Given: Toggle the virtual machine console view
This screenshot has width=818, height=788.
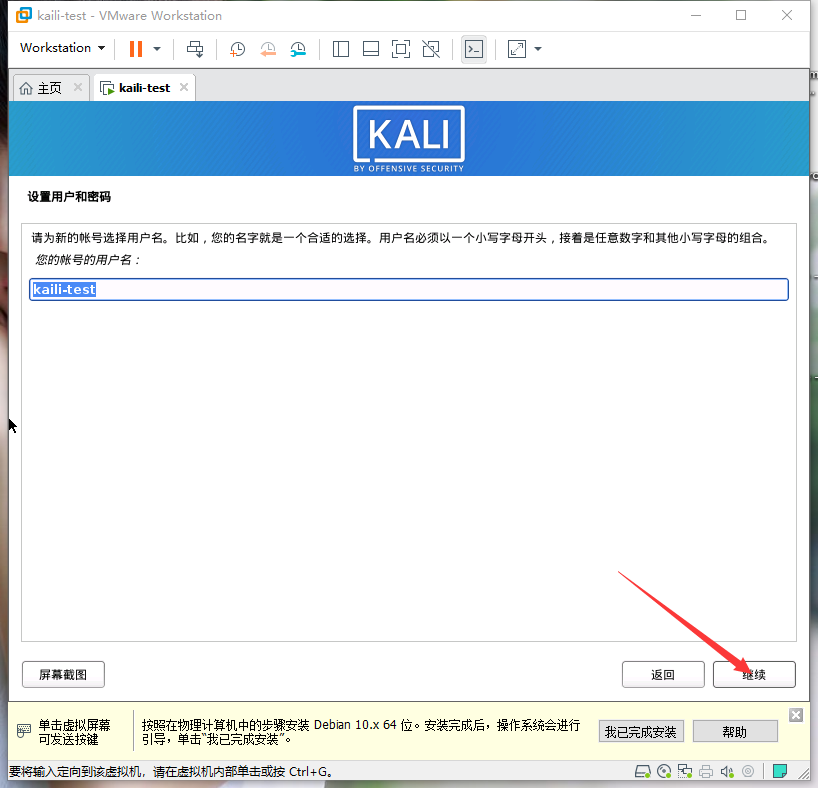Looking at the screenshot, I should (473, 48).
